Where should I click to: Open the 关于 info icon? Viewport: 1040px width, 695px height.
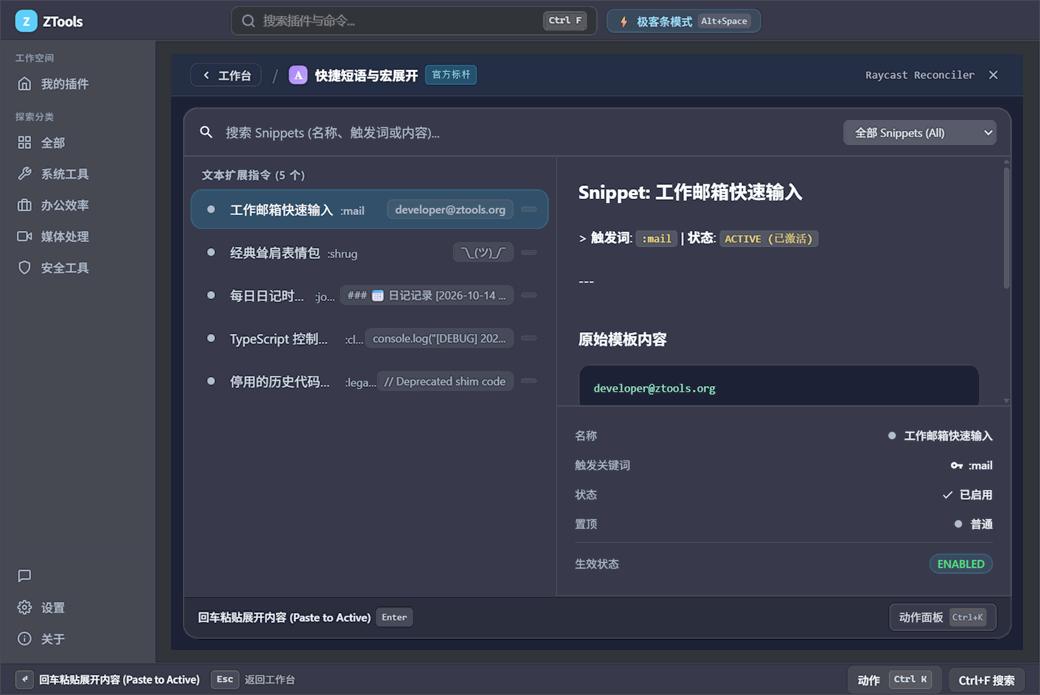[25, 639]
